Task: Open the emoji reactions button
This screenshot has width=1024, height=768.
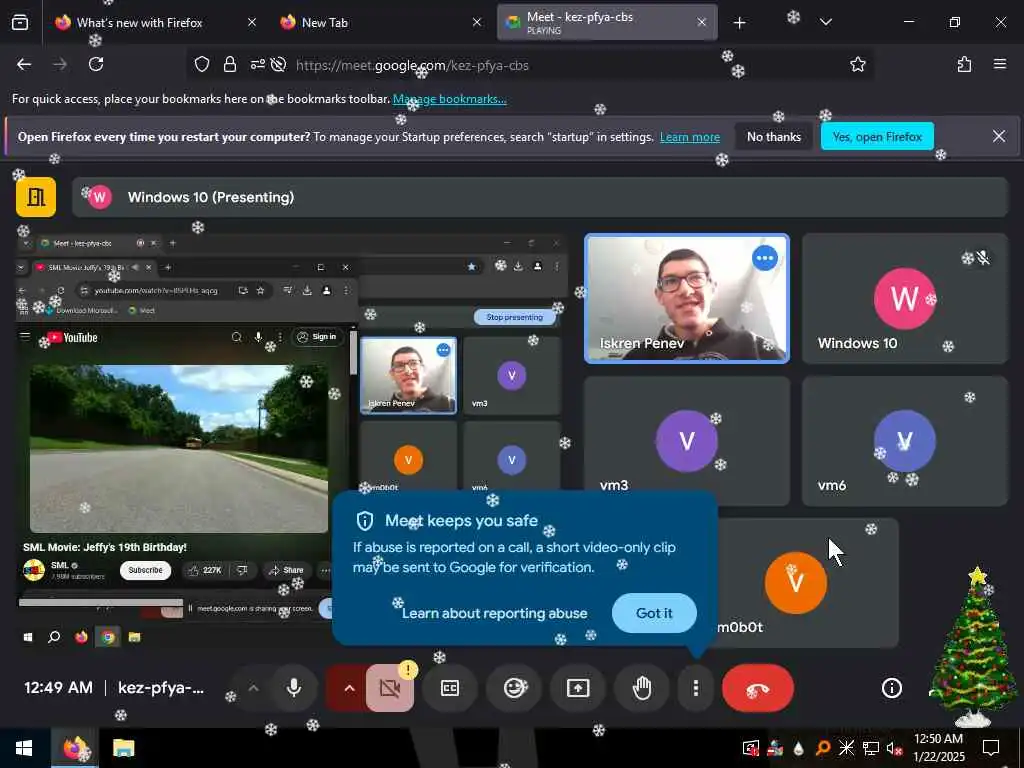Action: click(514, 688)
